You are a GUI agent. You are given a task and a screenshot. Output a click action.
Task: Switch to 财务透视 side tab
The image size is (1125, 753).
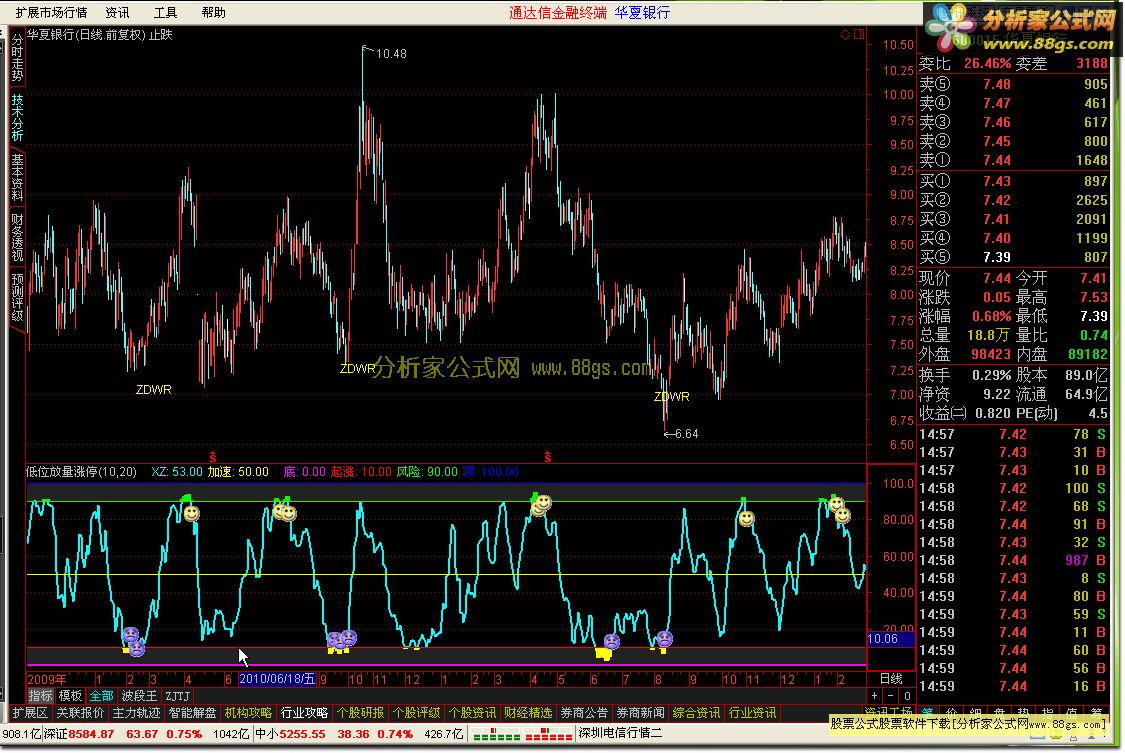tap(17, 237)
